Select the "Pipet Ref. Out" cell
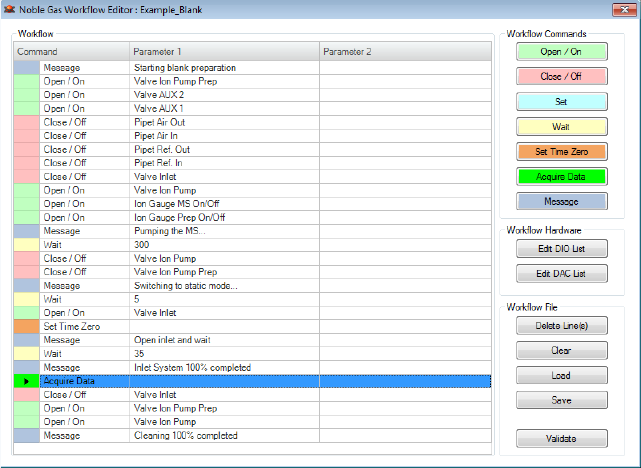This screenshot has height=468, width=641. point(224,150)
